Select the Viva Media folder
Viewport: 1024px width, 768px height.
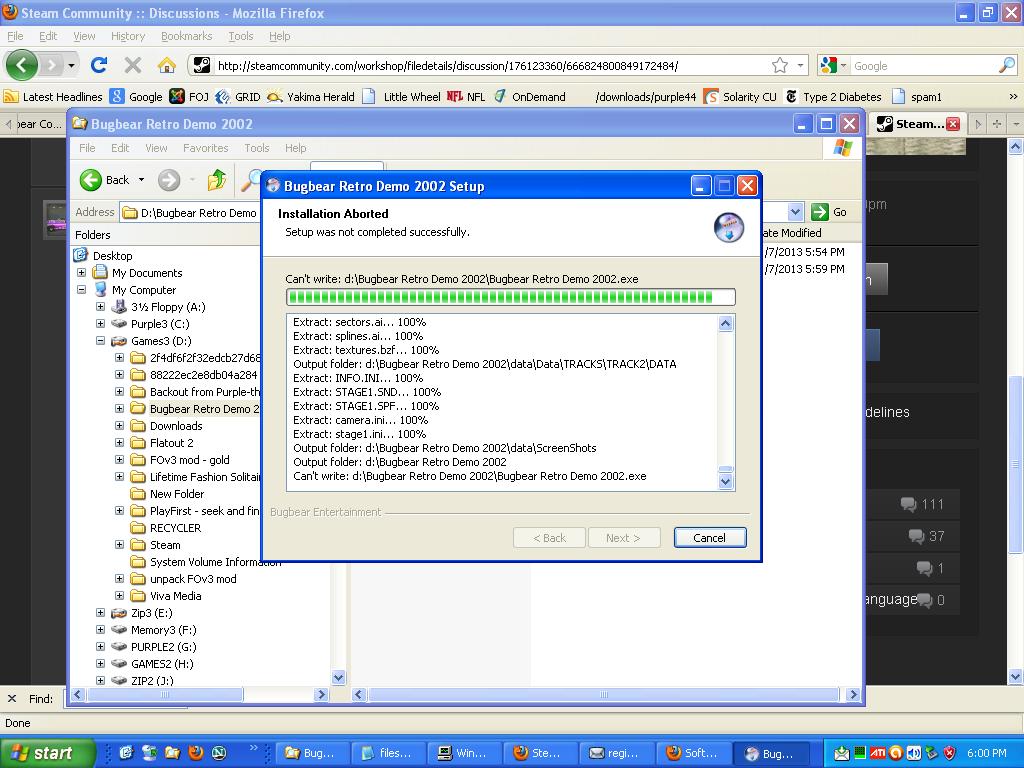(x=175, y=596)
